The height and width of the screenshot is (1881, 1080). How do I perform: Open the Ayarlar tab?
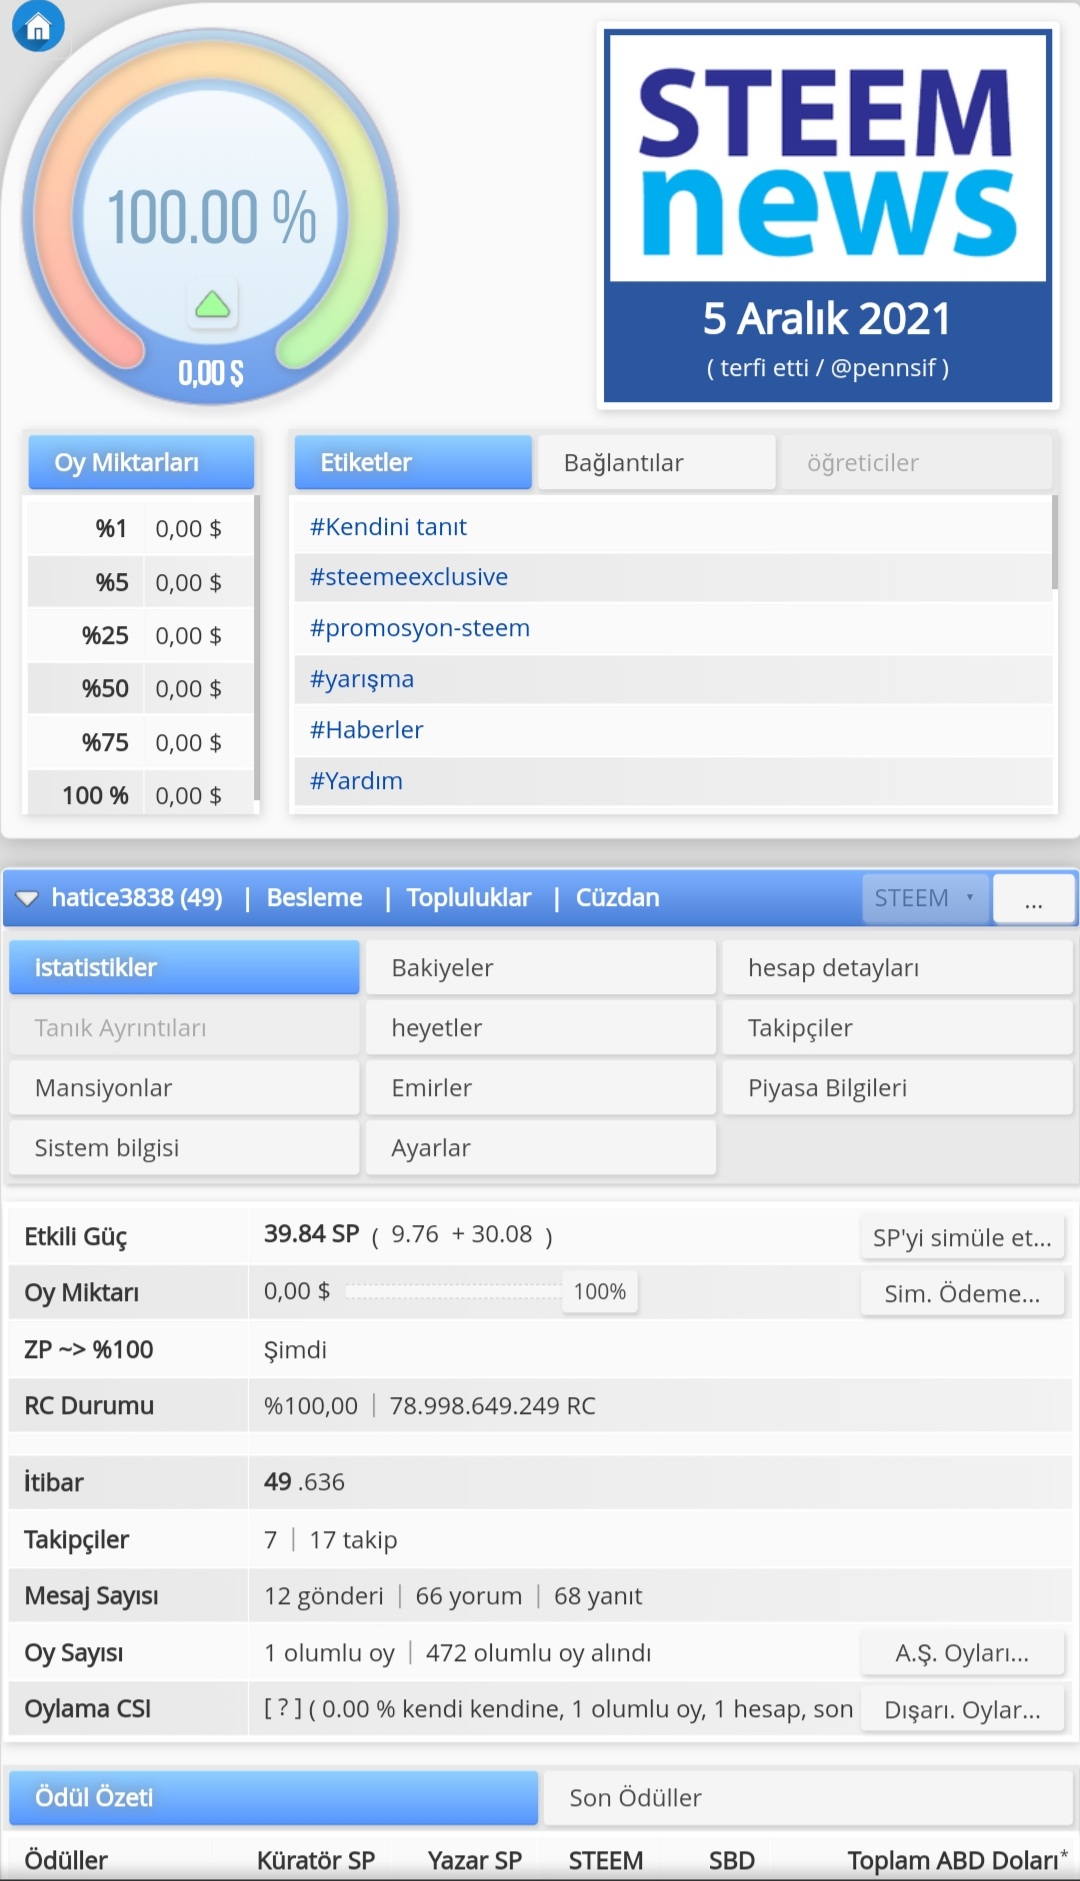[541, 1147]
